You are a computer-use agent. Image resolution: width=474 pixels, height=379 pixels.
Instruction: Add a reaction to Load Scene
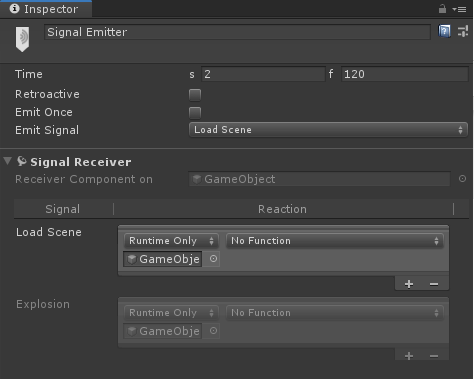[409, 284]
